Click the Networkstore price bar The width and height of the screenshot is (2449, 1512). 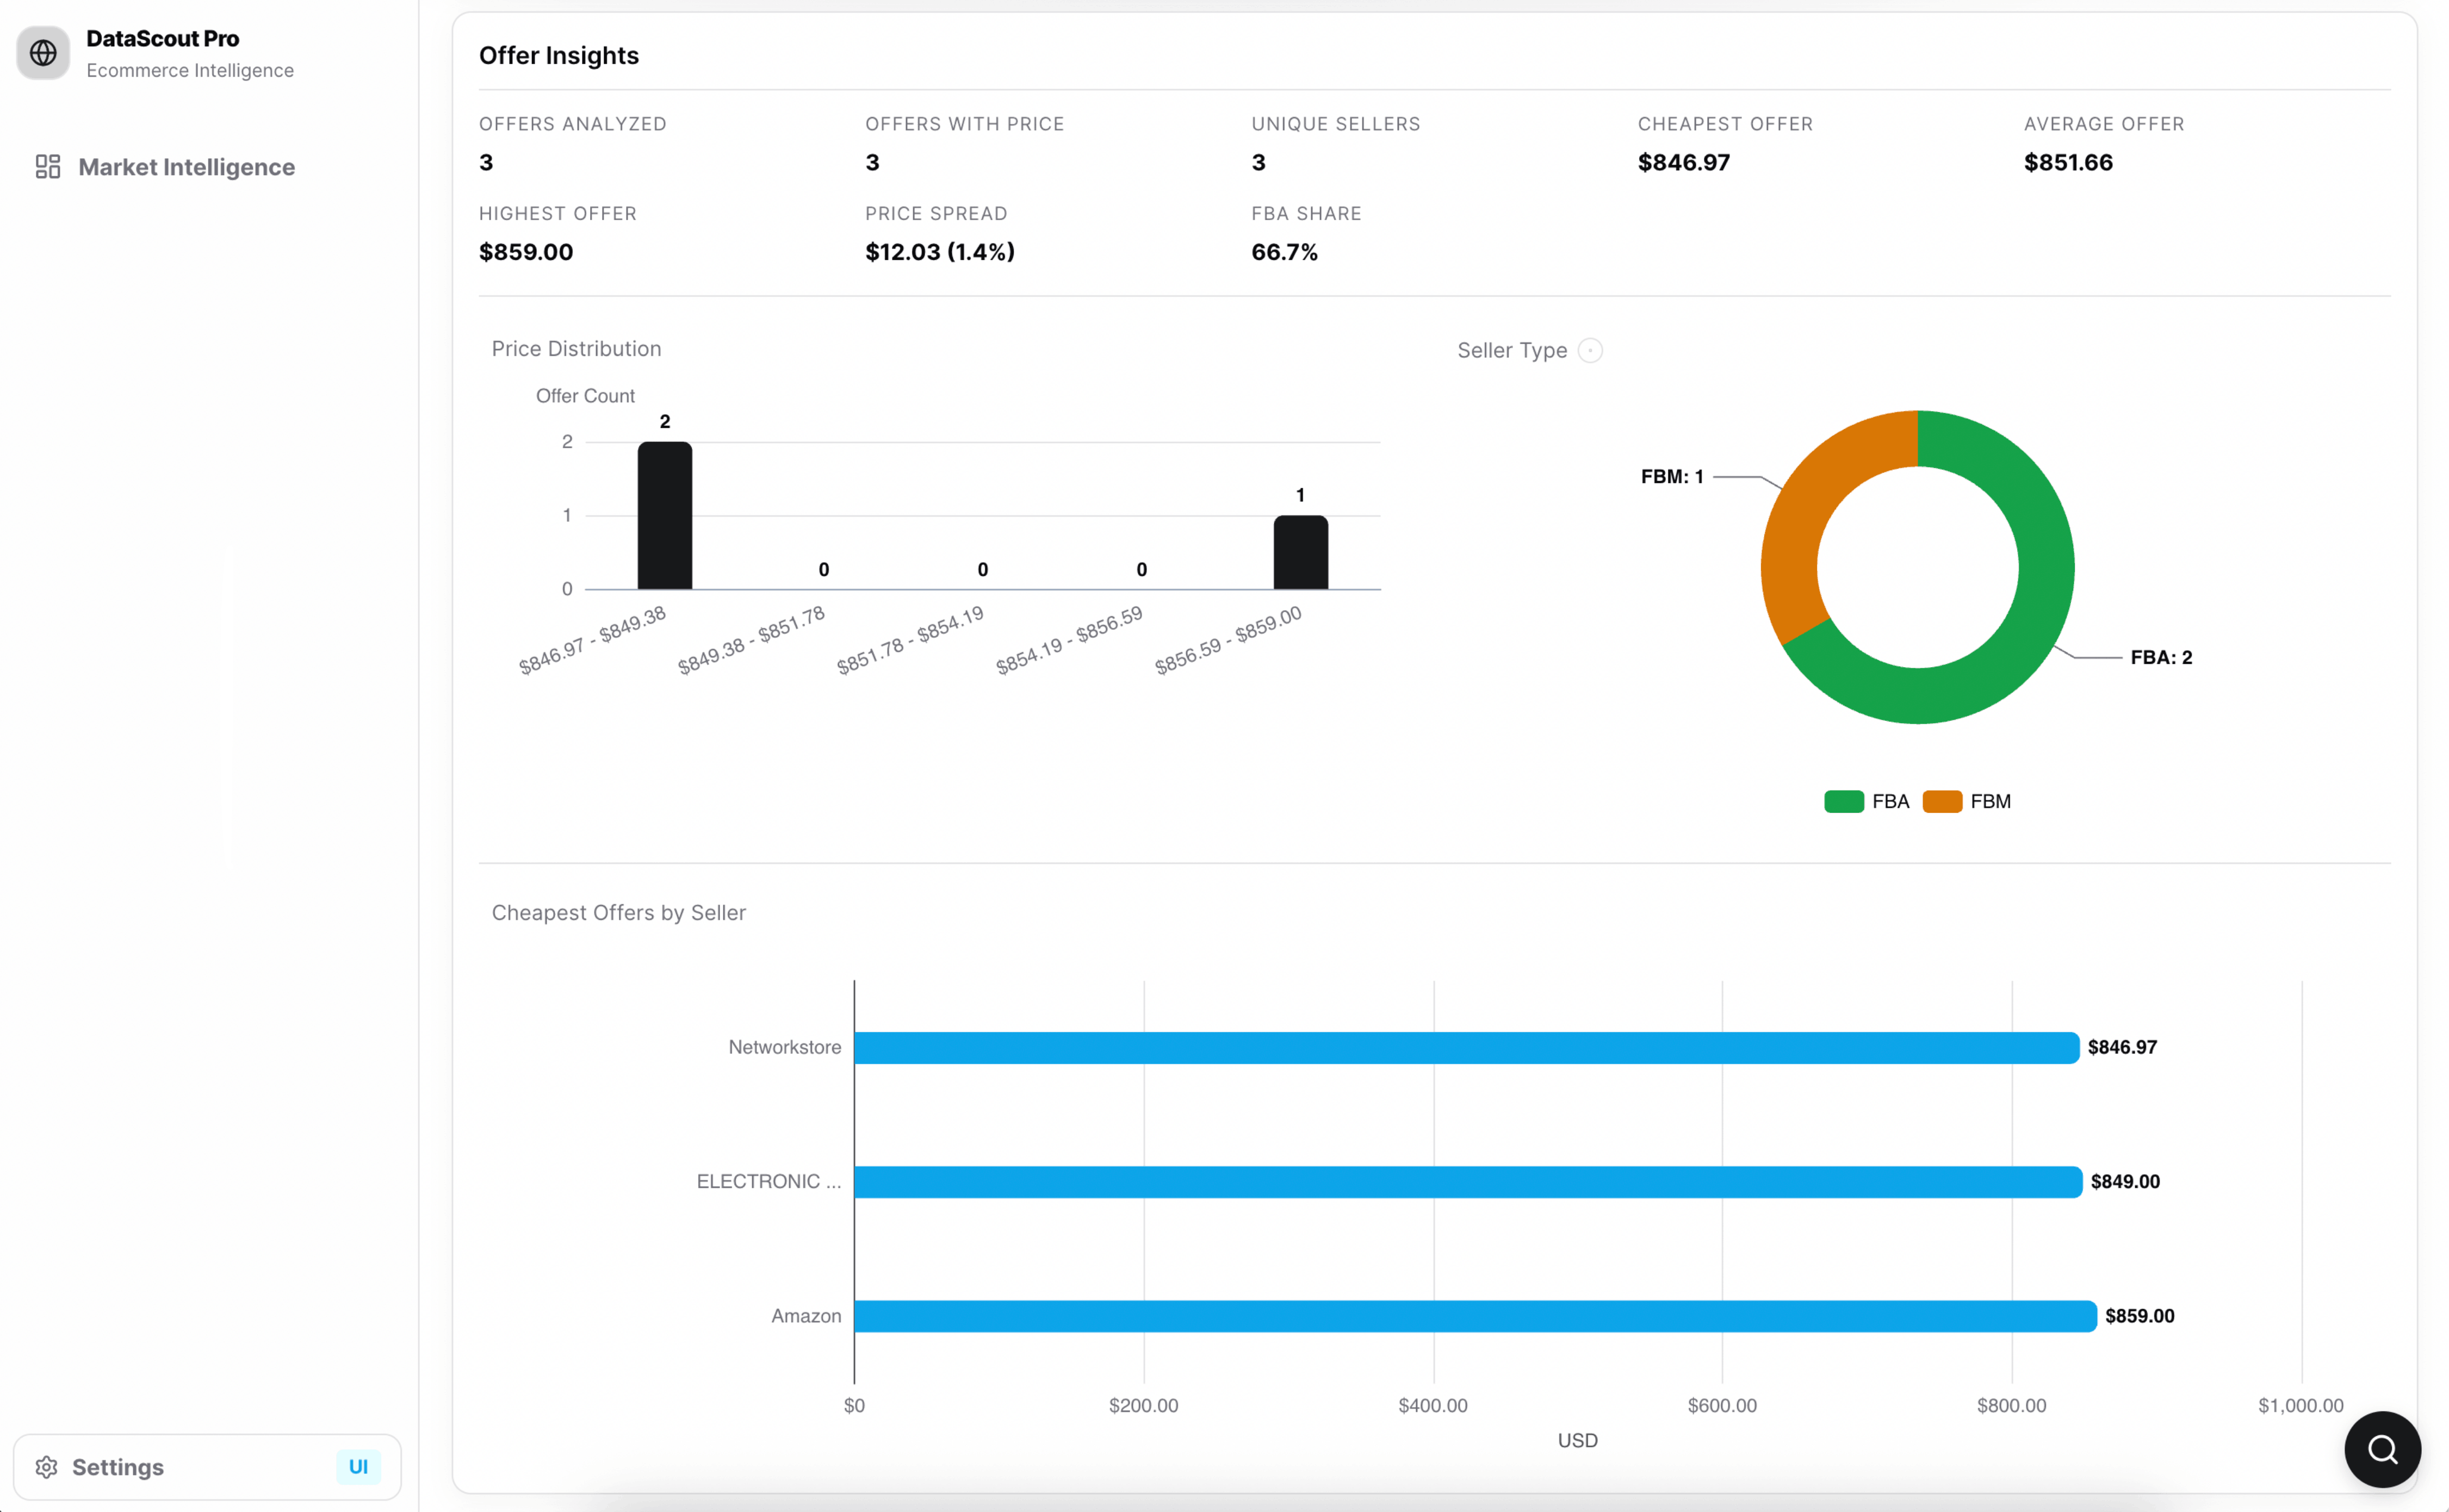tap(1465, 1048)
